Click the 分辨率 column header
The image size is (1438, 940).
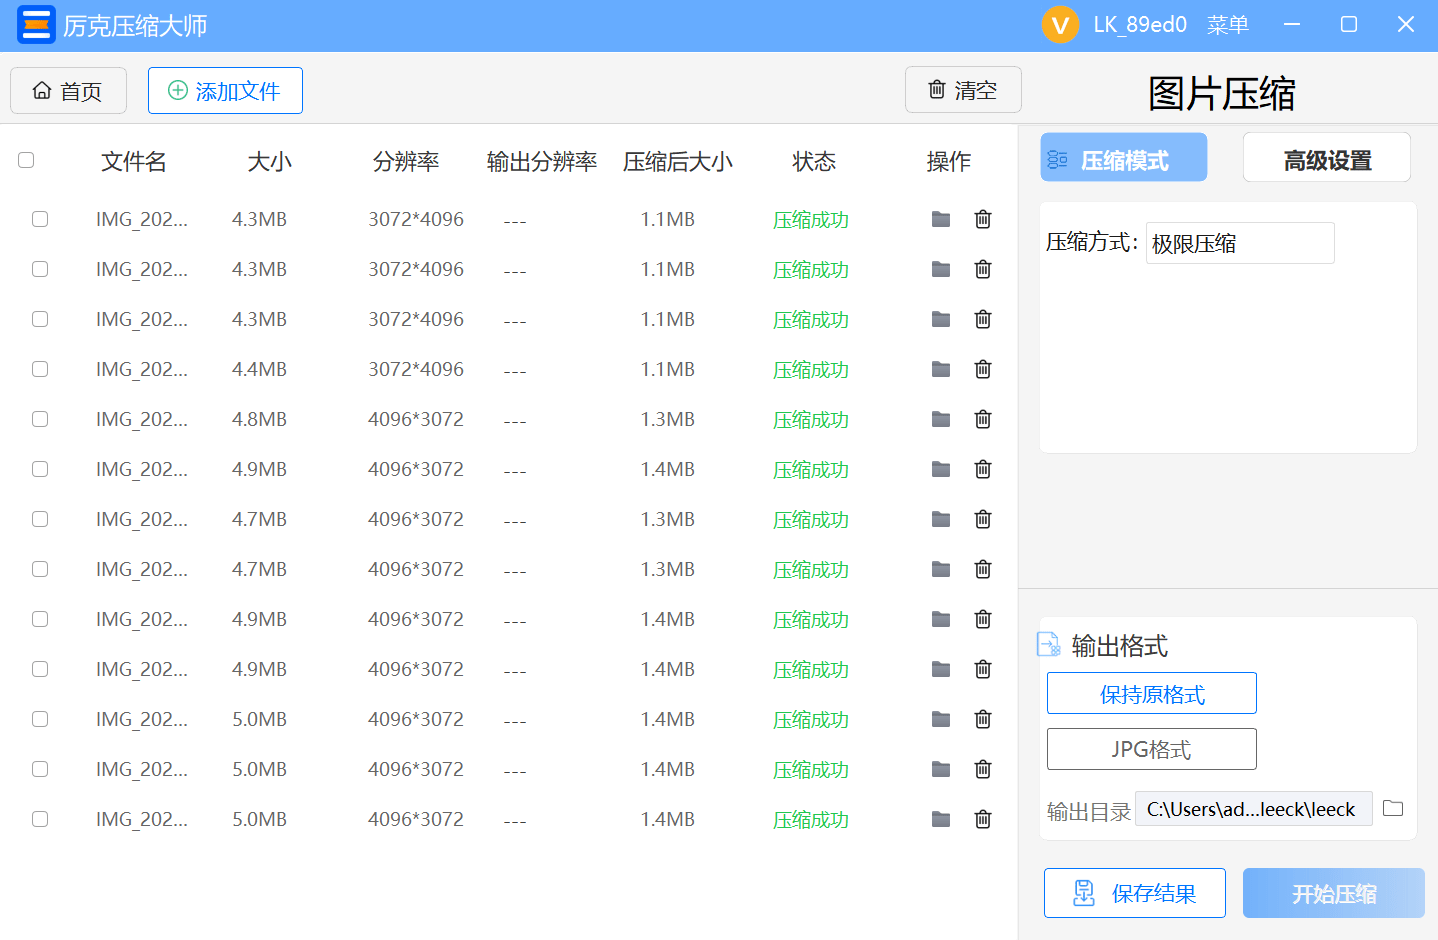pyautogui.click(x=406, y=161)
